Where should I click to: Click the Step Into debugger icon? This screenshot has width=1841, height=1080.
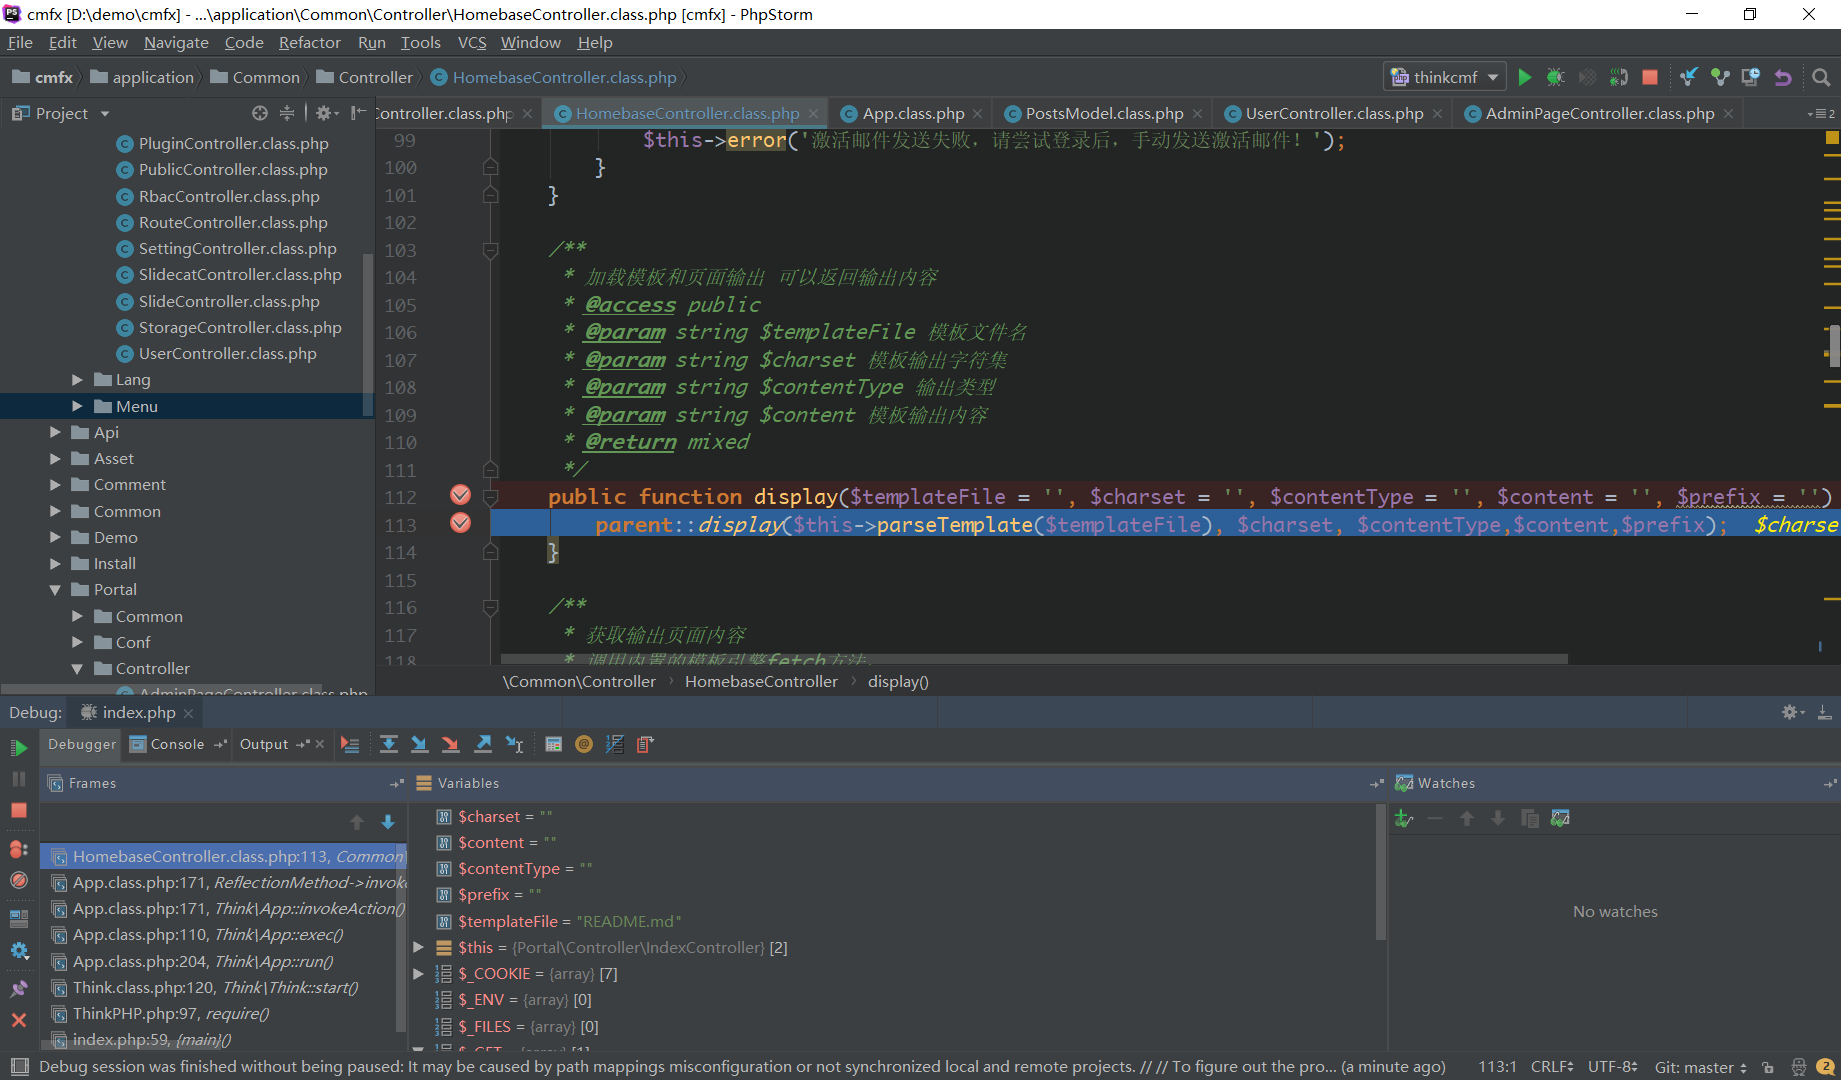pyautogui.click(x=420, y=744)
